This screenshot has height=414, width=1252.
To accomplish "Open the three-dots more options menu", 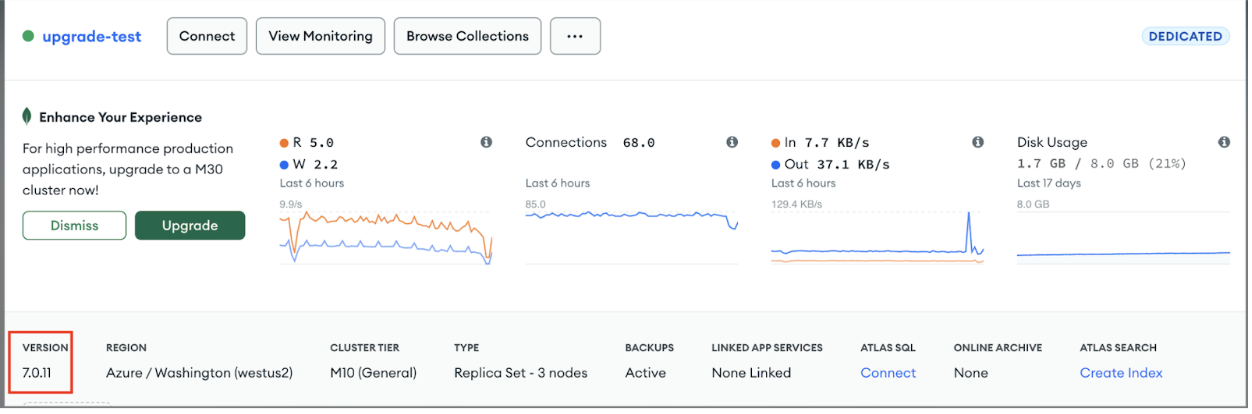I will point(575,36).
